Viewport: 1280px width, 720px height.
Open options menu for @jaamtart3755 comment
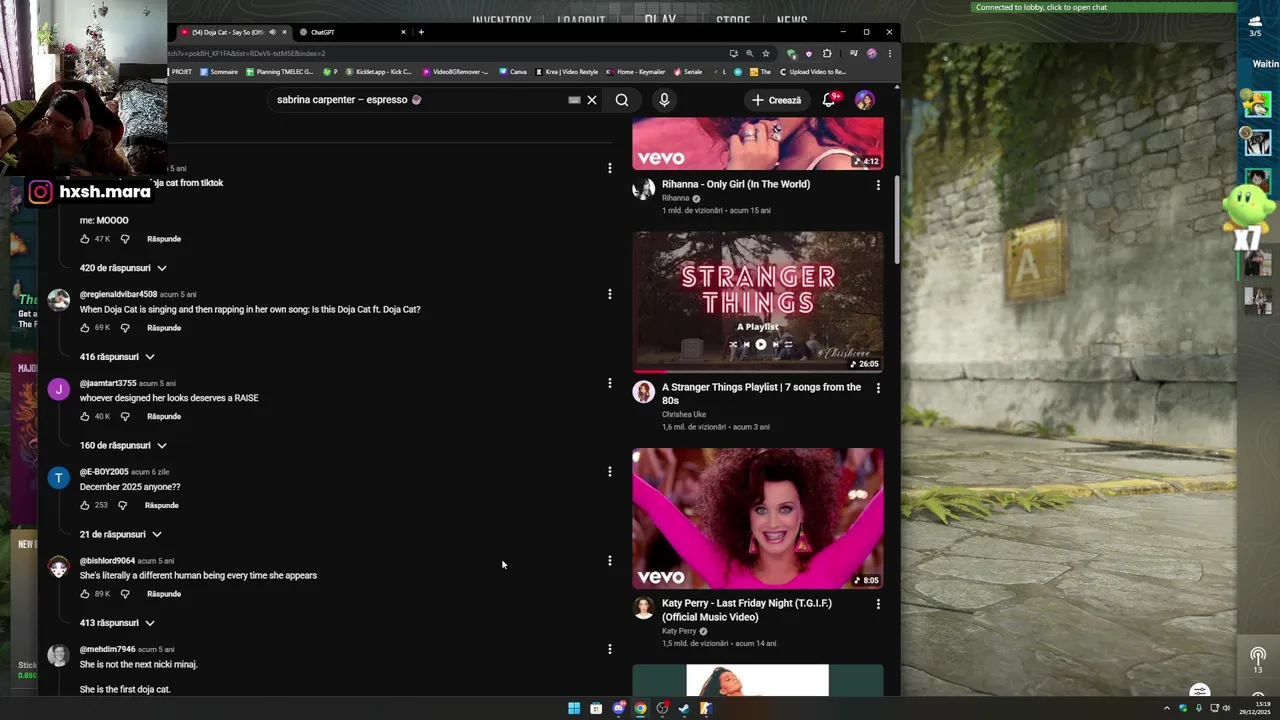[610, 383]
